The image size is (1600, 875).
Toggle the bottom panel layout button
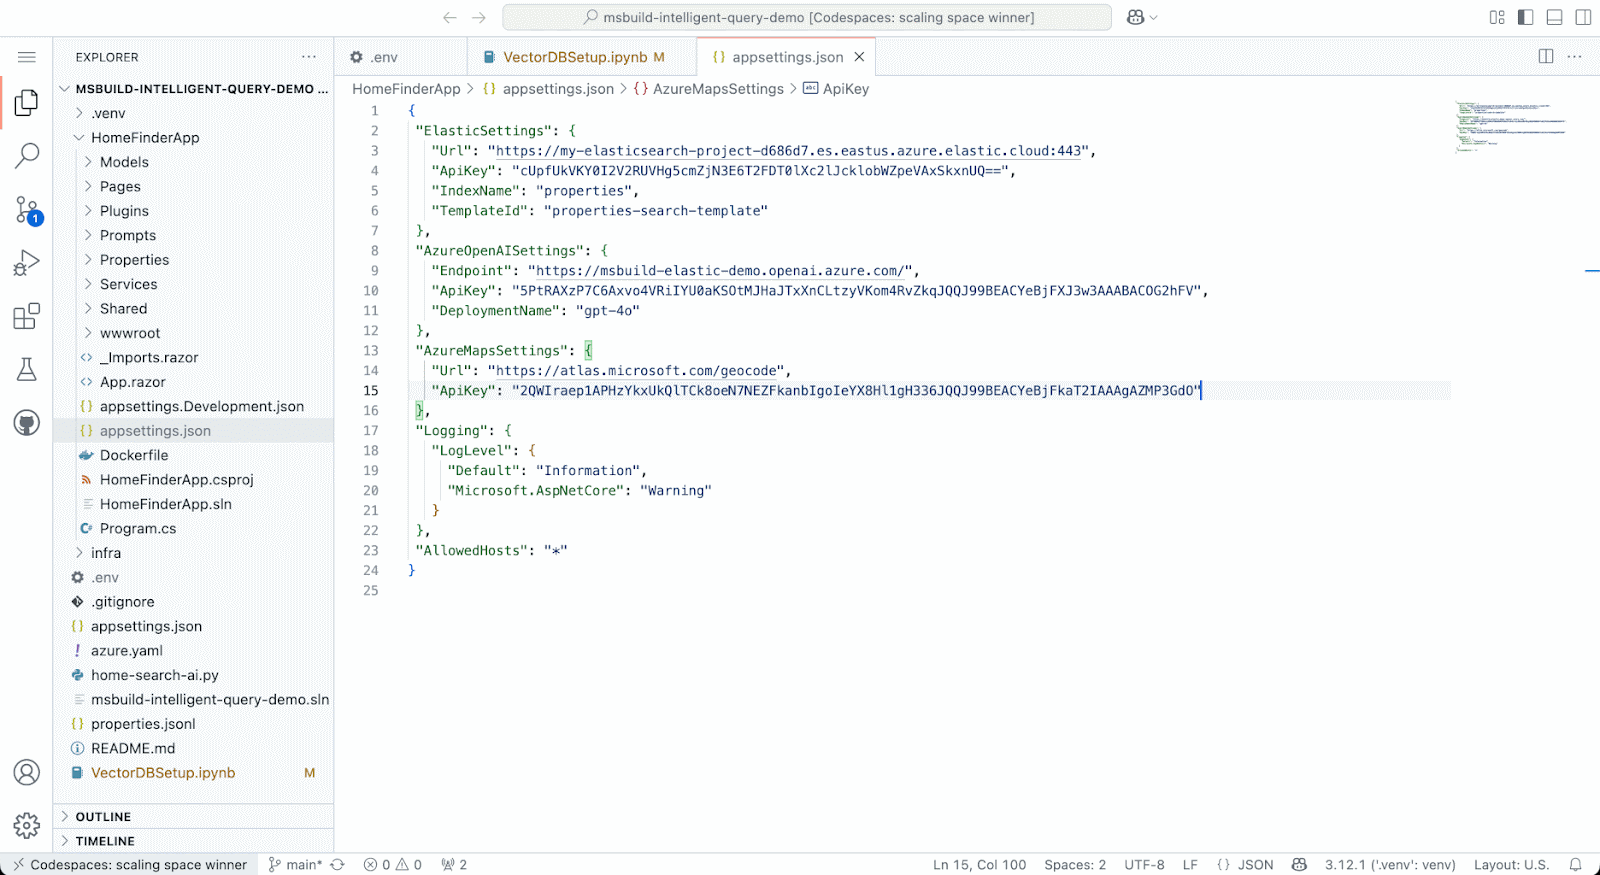point(1554,17)
